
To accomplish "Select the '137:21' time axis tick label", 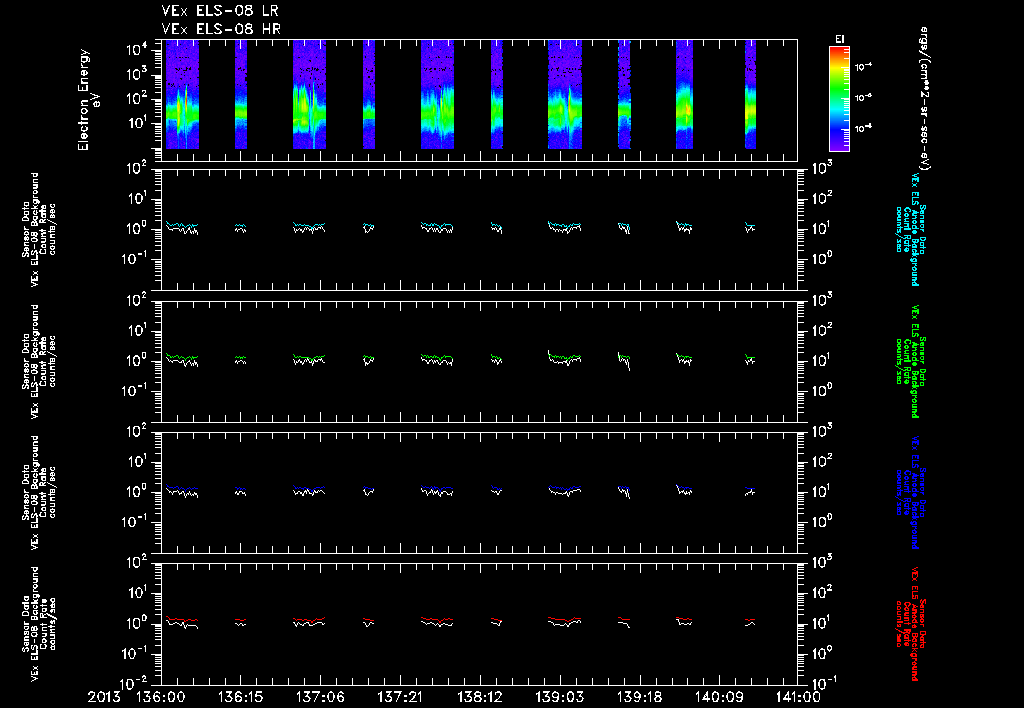I will click(400, 698).
